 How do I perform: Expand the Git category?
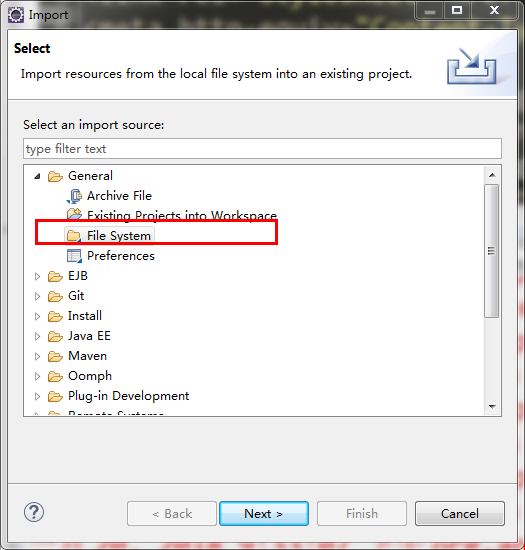click(x=38, y=296)
